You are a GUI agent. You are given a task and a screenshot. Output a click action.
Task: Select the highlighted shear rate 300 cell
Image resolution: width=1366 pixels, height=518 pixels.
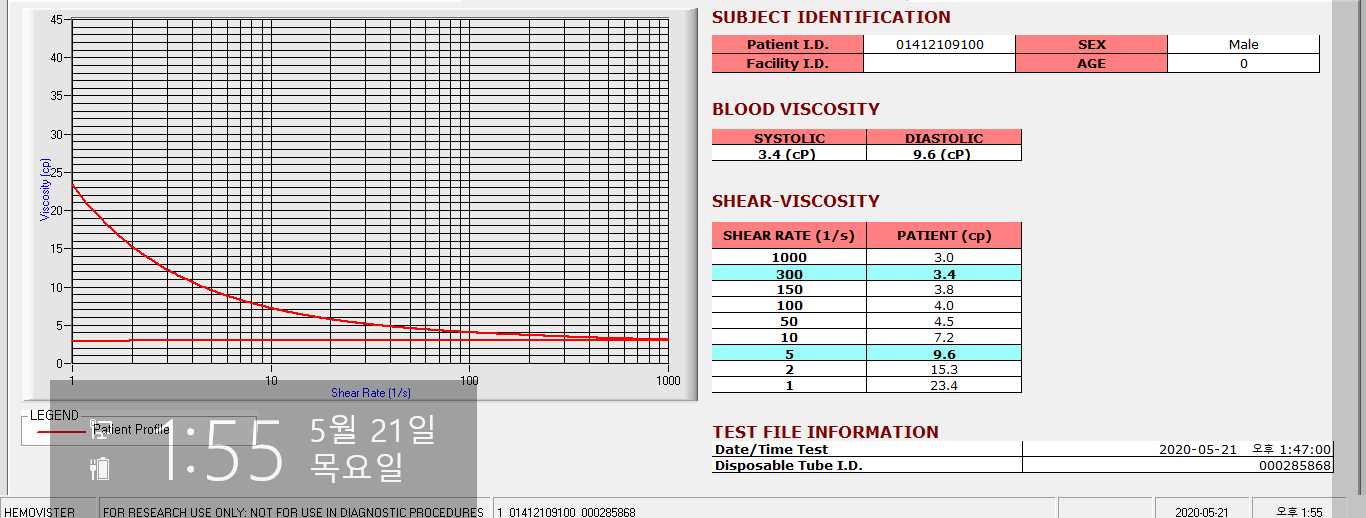[789, 273]
